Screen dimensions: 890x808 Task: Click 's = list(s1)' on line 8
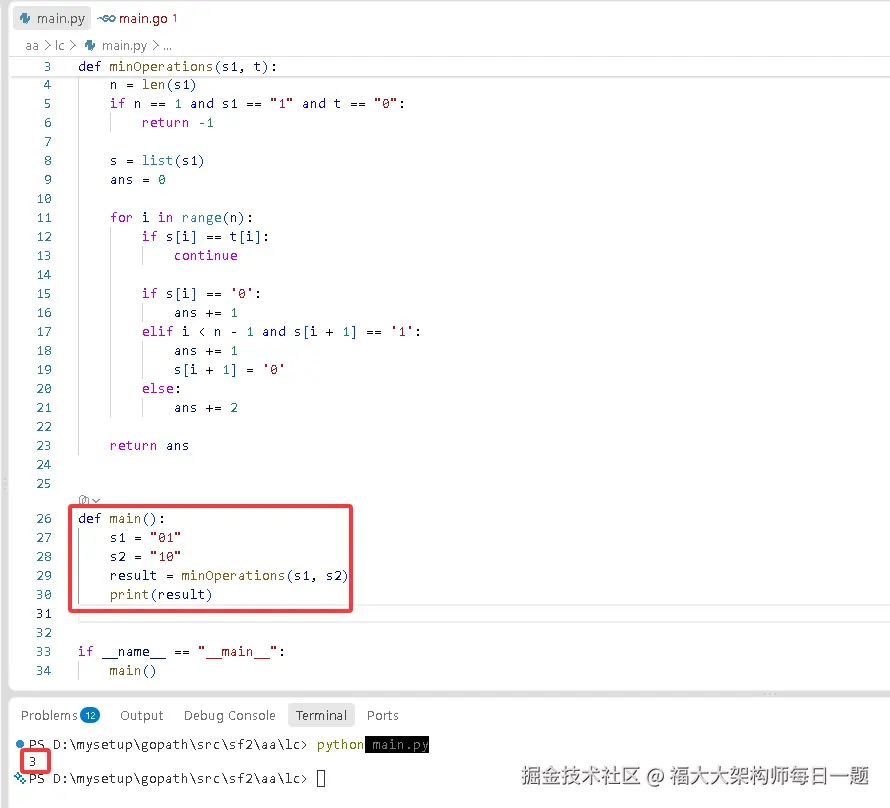pyautogui.click(x=157, y=161)
